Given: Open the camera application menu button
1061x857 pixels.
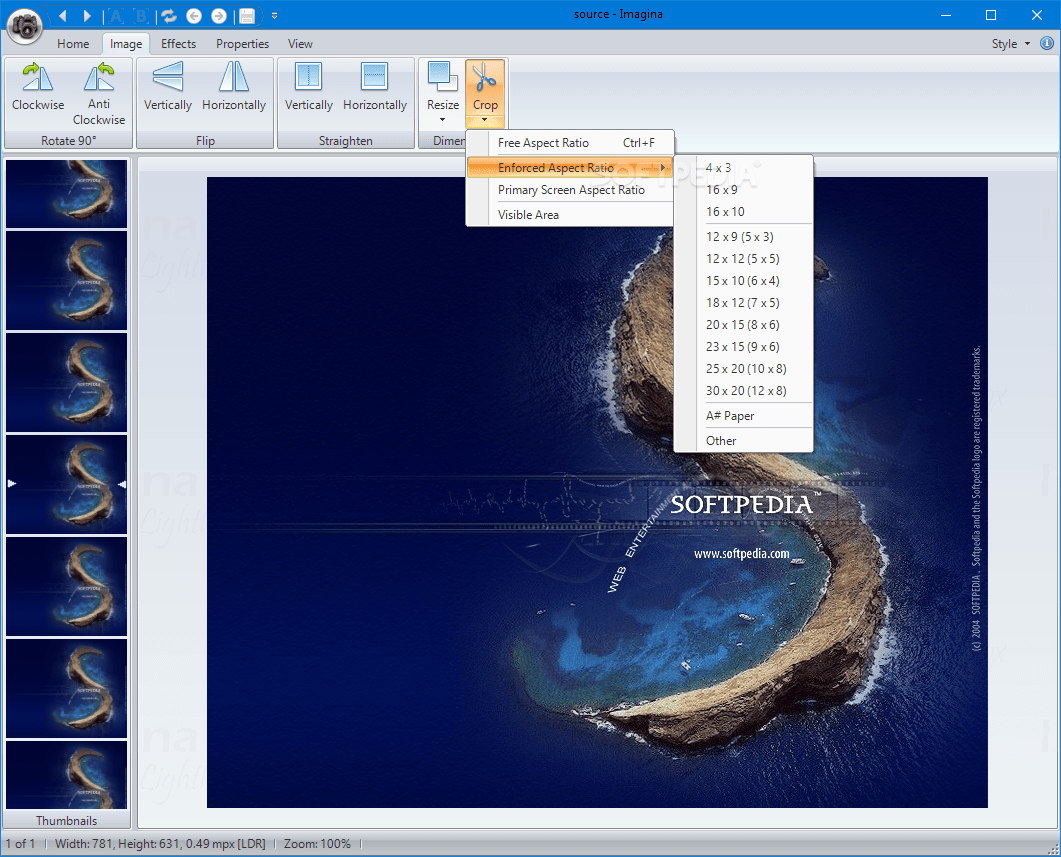Looking at the screenshot, I should [24, 26].
